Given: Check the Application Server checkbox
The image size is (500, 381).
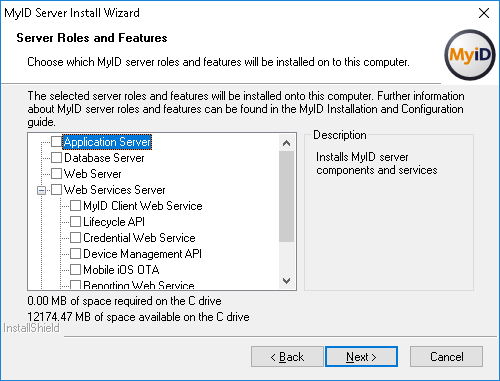Looking at the screenshot, I should pyautogui.click(x=56, y=141).
